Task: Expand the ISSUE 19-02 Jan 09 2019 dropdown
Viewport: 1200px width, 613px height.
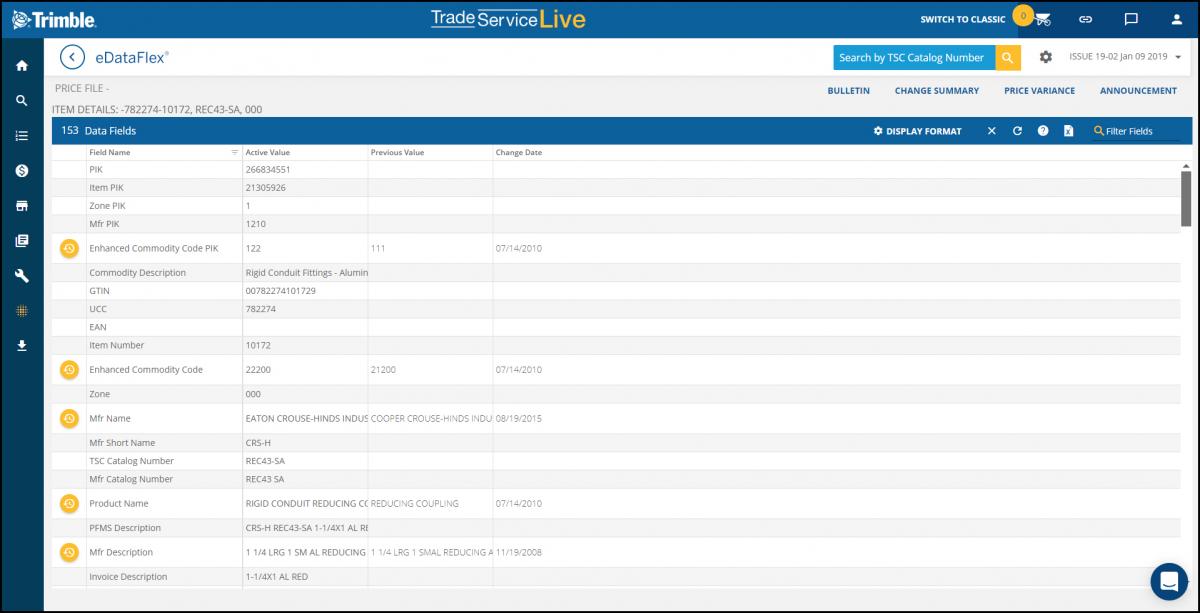Action: [1125, 57]
